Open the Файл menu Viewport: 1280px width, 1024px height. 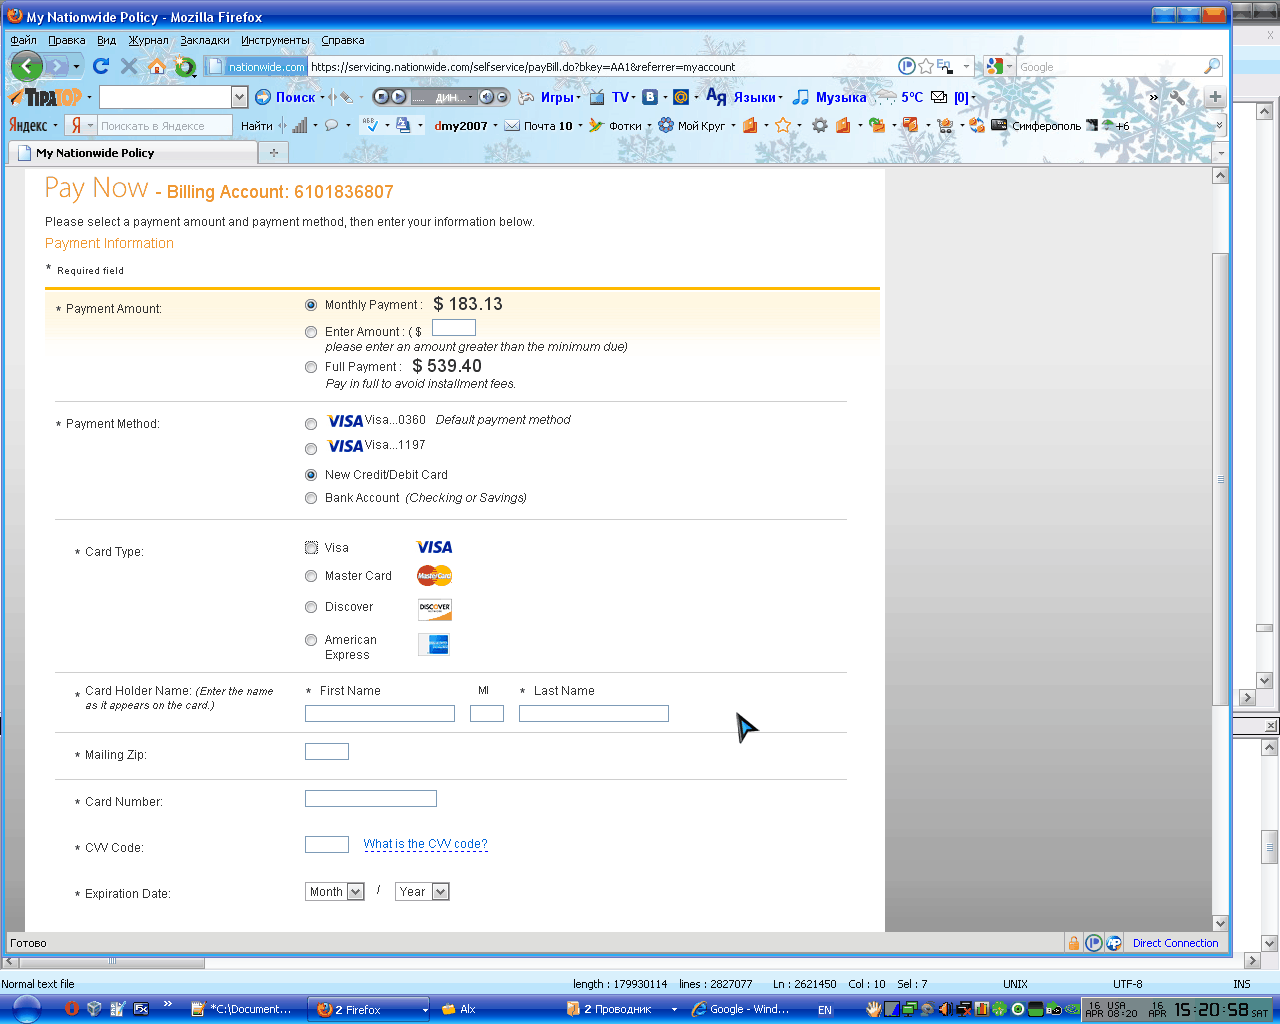pos(23,40)
